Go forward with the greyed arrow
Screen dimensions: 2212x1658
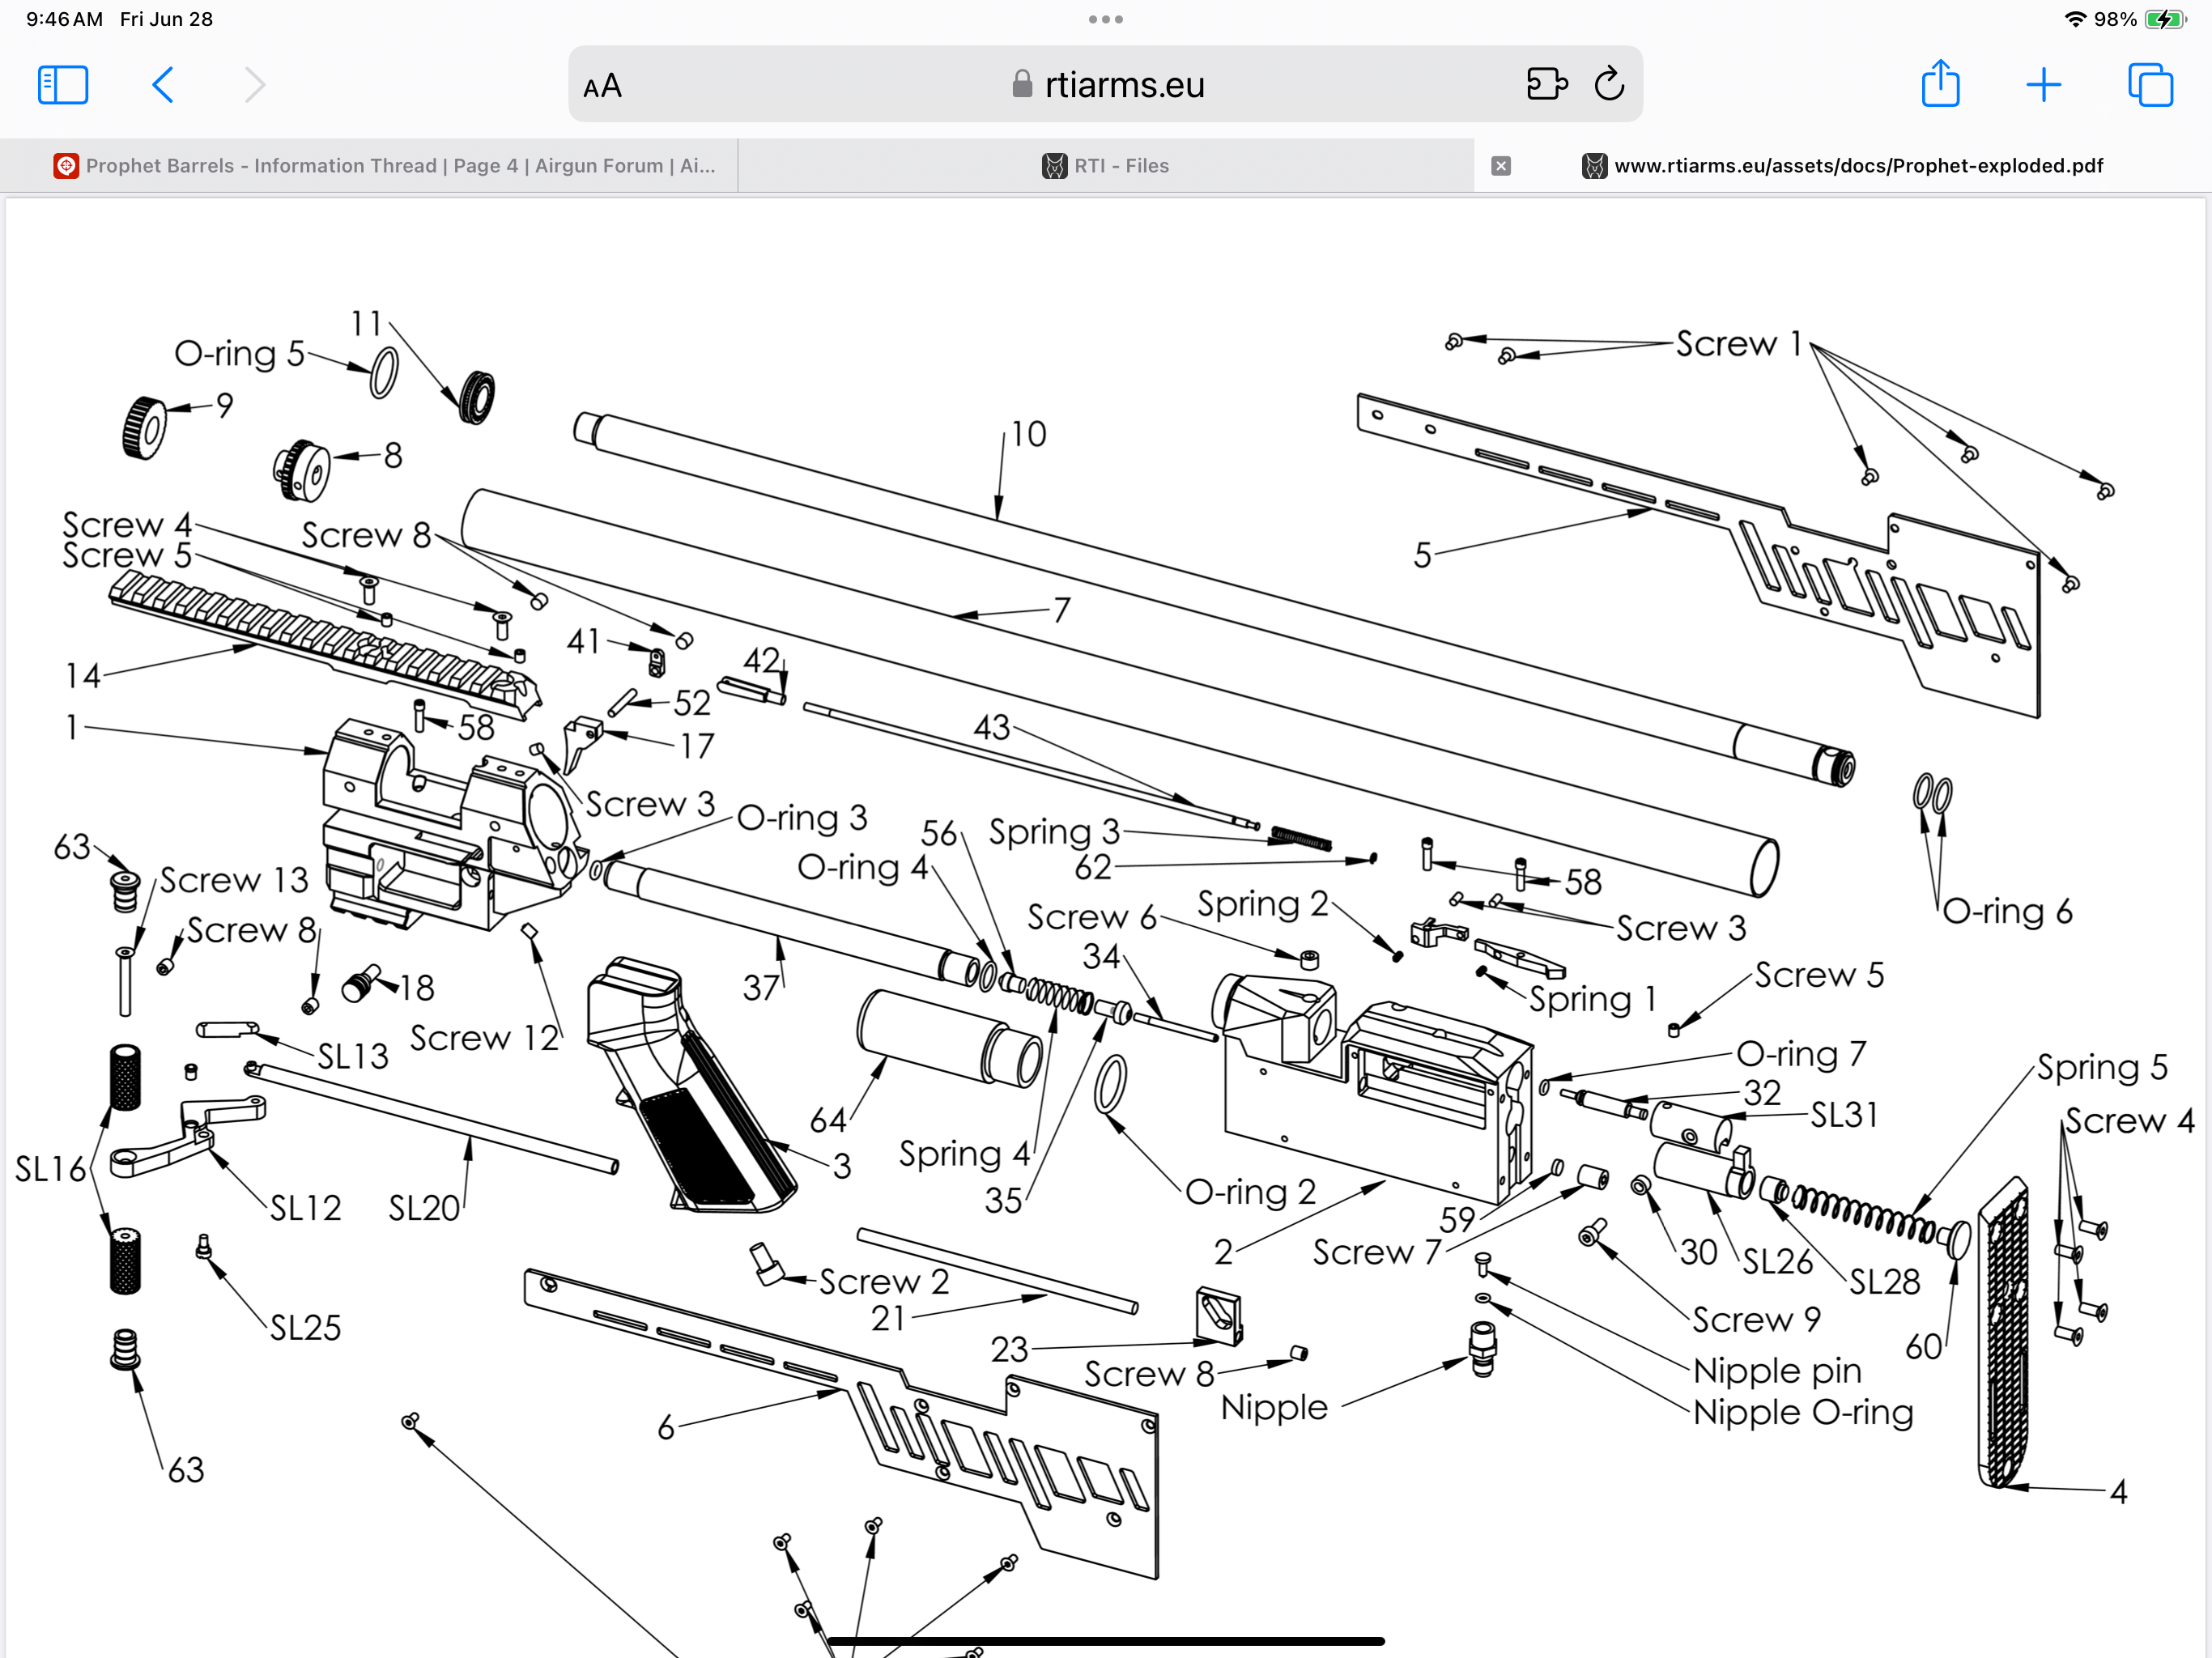255,85
